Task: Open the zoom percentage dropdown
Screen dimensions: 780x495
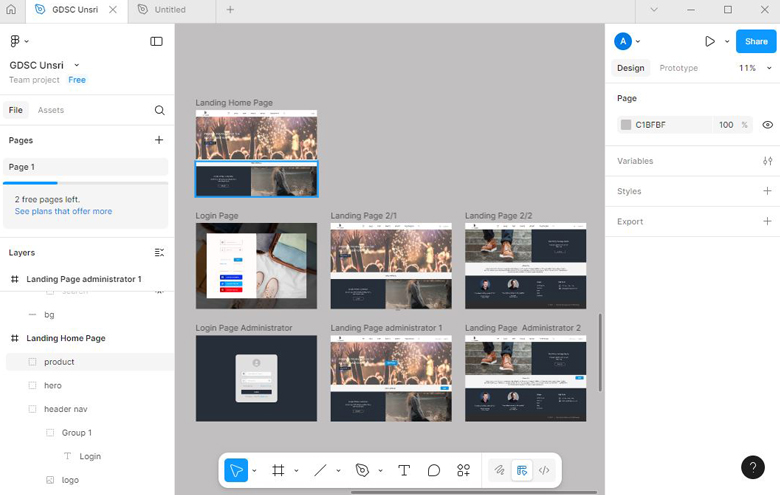Action: pyautogui.click(x=750, y=68)
